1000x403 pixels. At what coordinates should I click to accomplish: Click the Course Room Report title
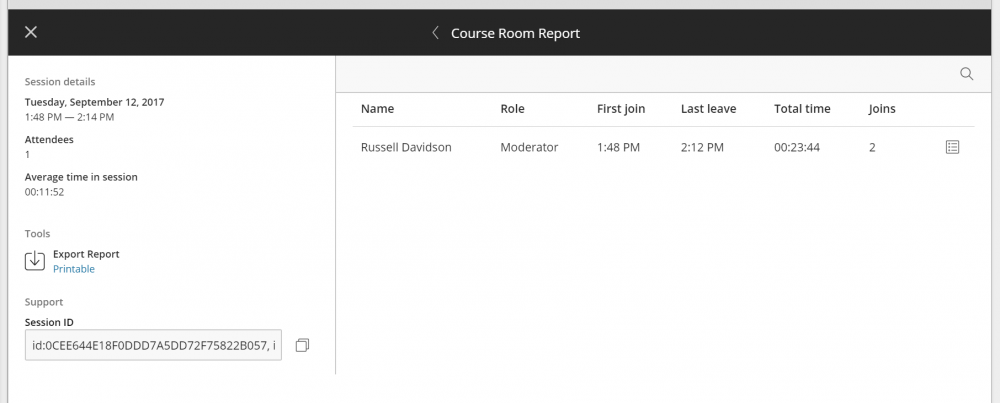(x=515, y=33)
